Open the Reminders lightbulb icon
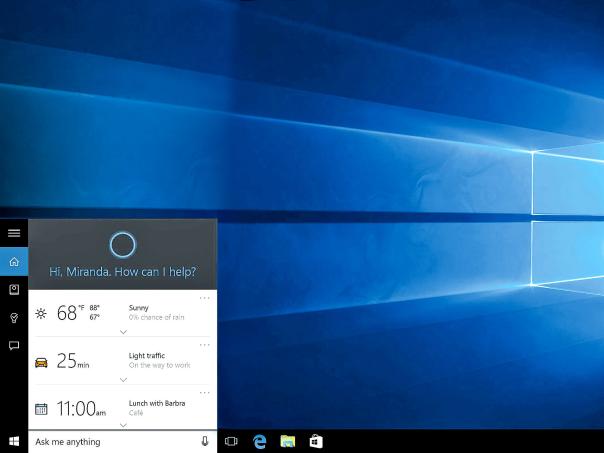This screenshot has width=604, height=453. pyautogui.click(x=14, y=318)
